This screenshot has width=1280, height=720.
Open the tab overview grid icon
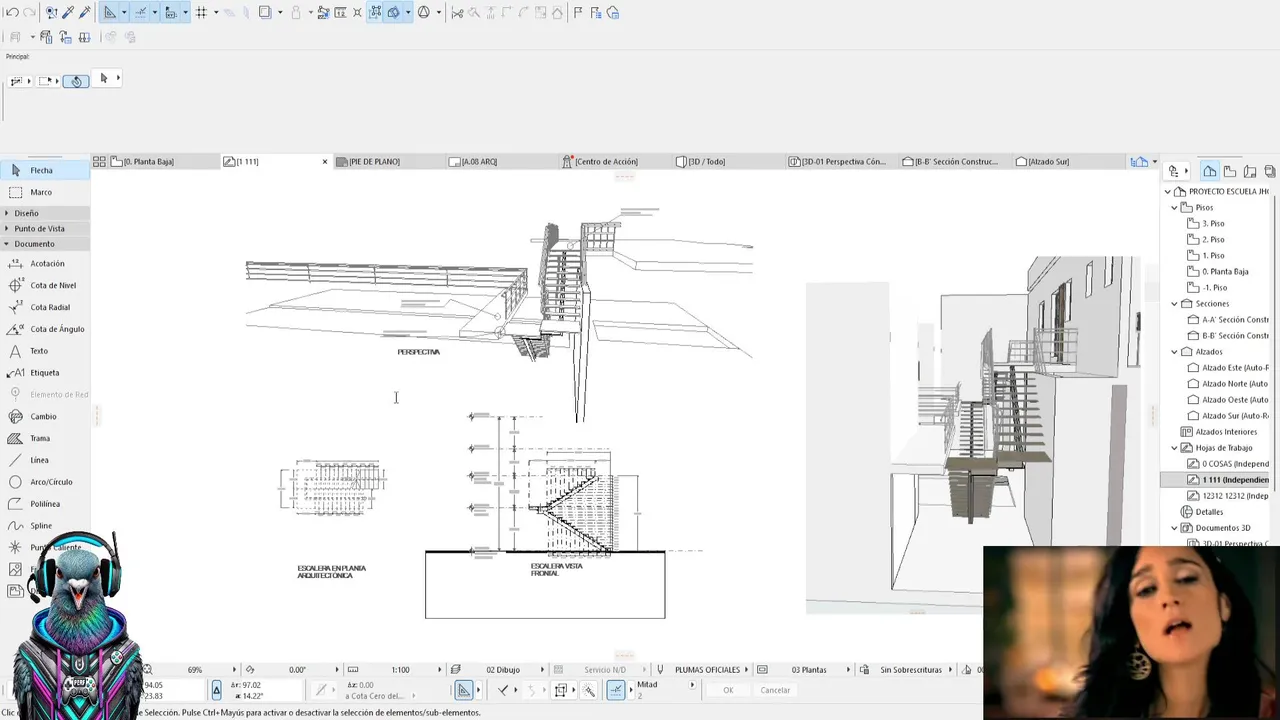click(x=99, y=161)
